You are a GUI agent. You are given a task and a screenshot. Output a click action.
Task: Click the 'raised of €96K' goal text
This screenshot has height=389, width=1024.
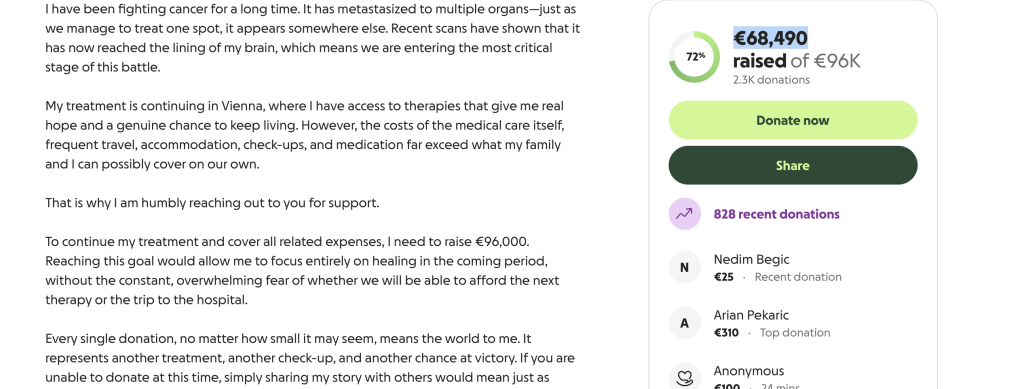797,61
